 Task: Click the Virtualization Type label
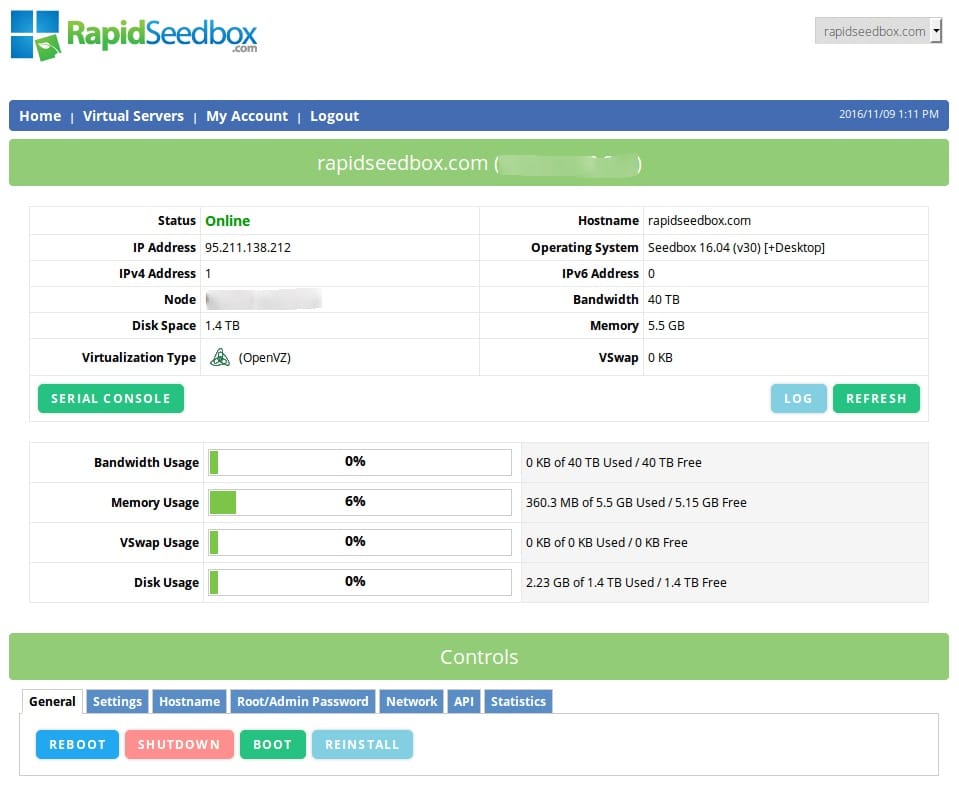[x=139, y=358]
